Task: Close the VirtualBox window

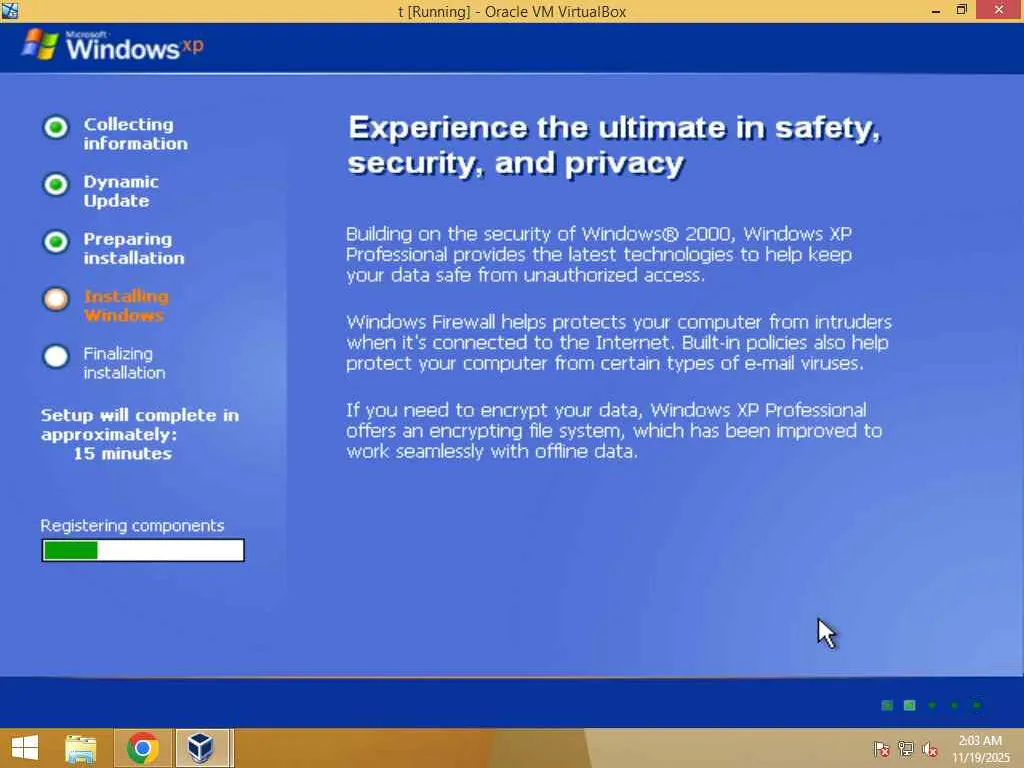Action: pyautogui.click(x=999, y=10)
